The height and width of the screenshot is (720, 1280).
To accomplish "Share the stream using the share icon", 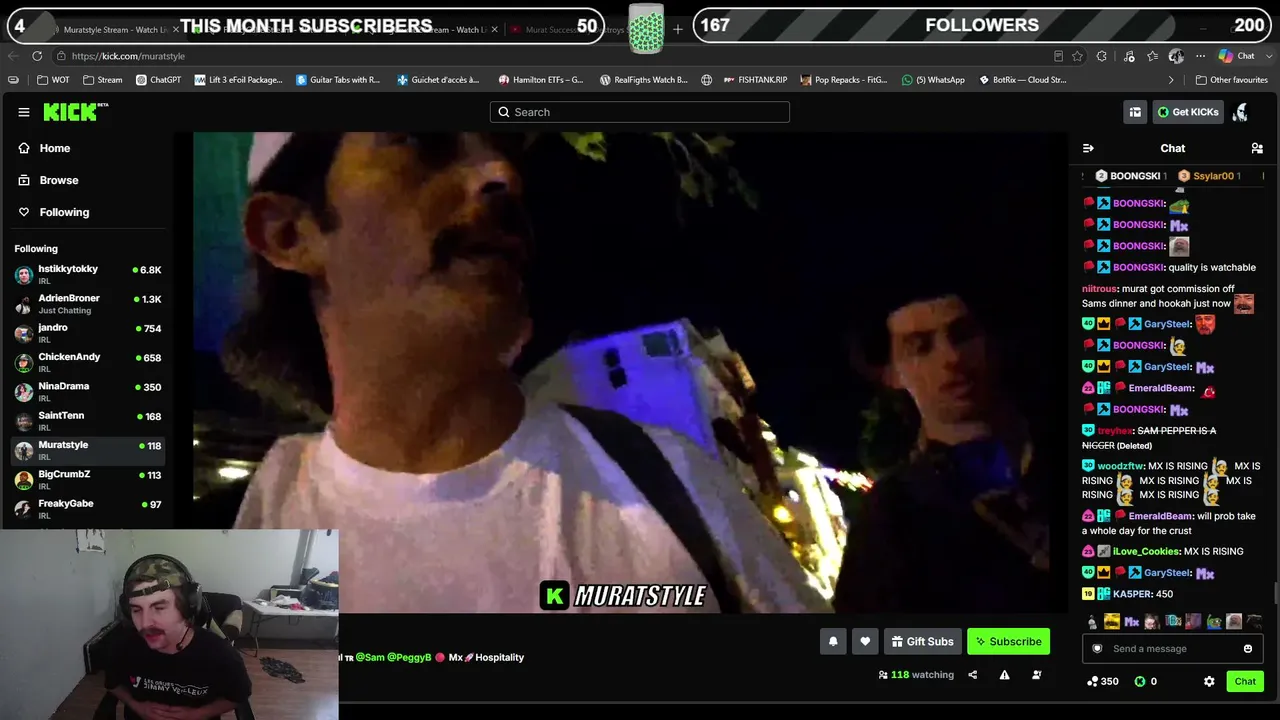I will 972,675.
